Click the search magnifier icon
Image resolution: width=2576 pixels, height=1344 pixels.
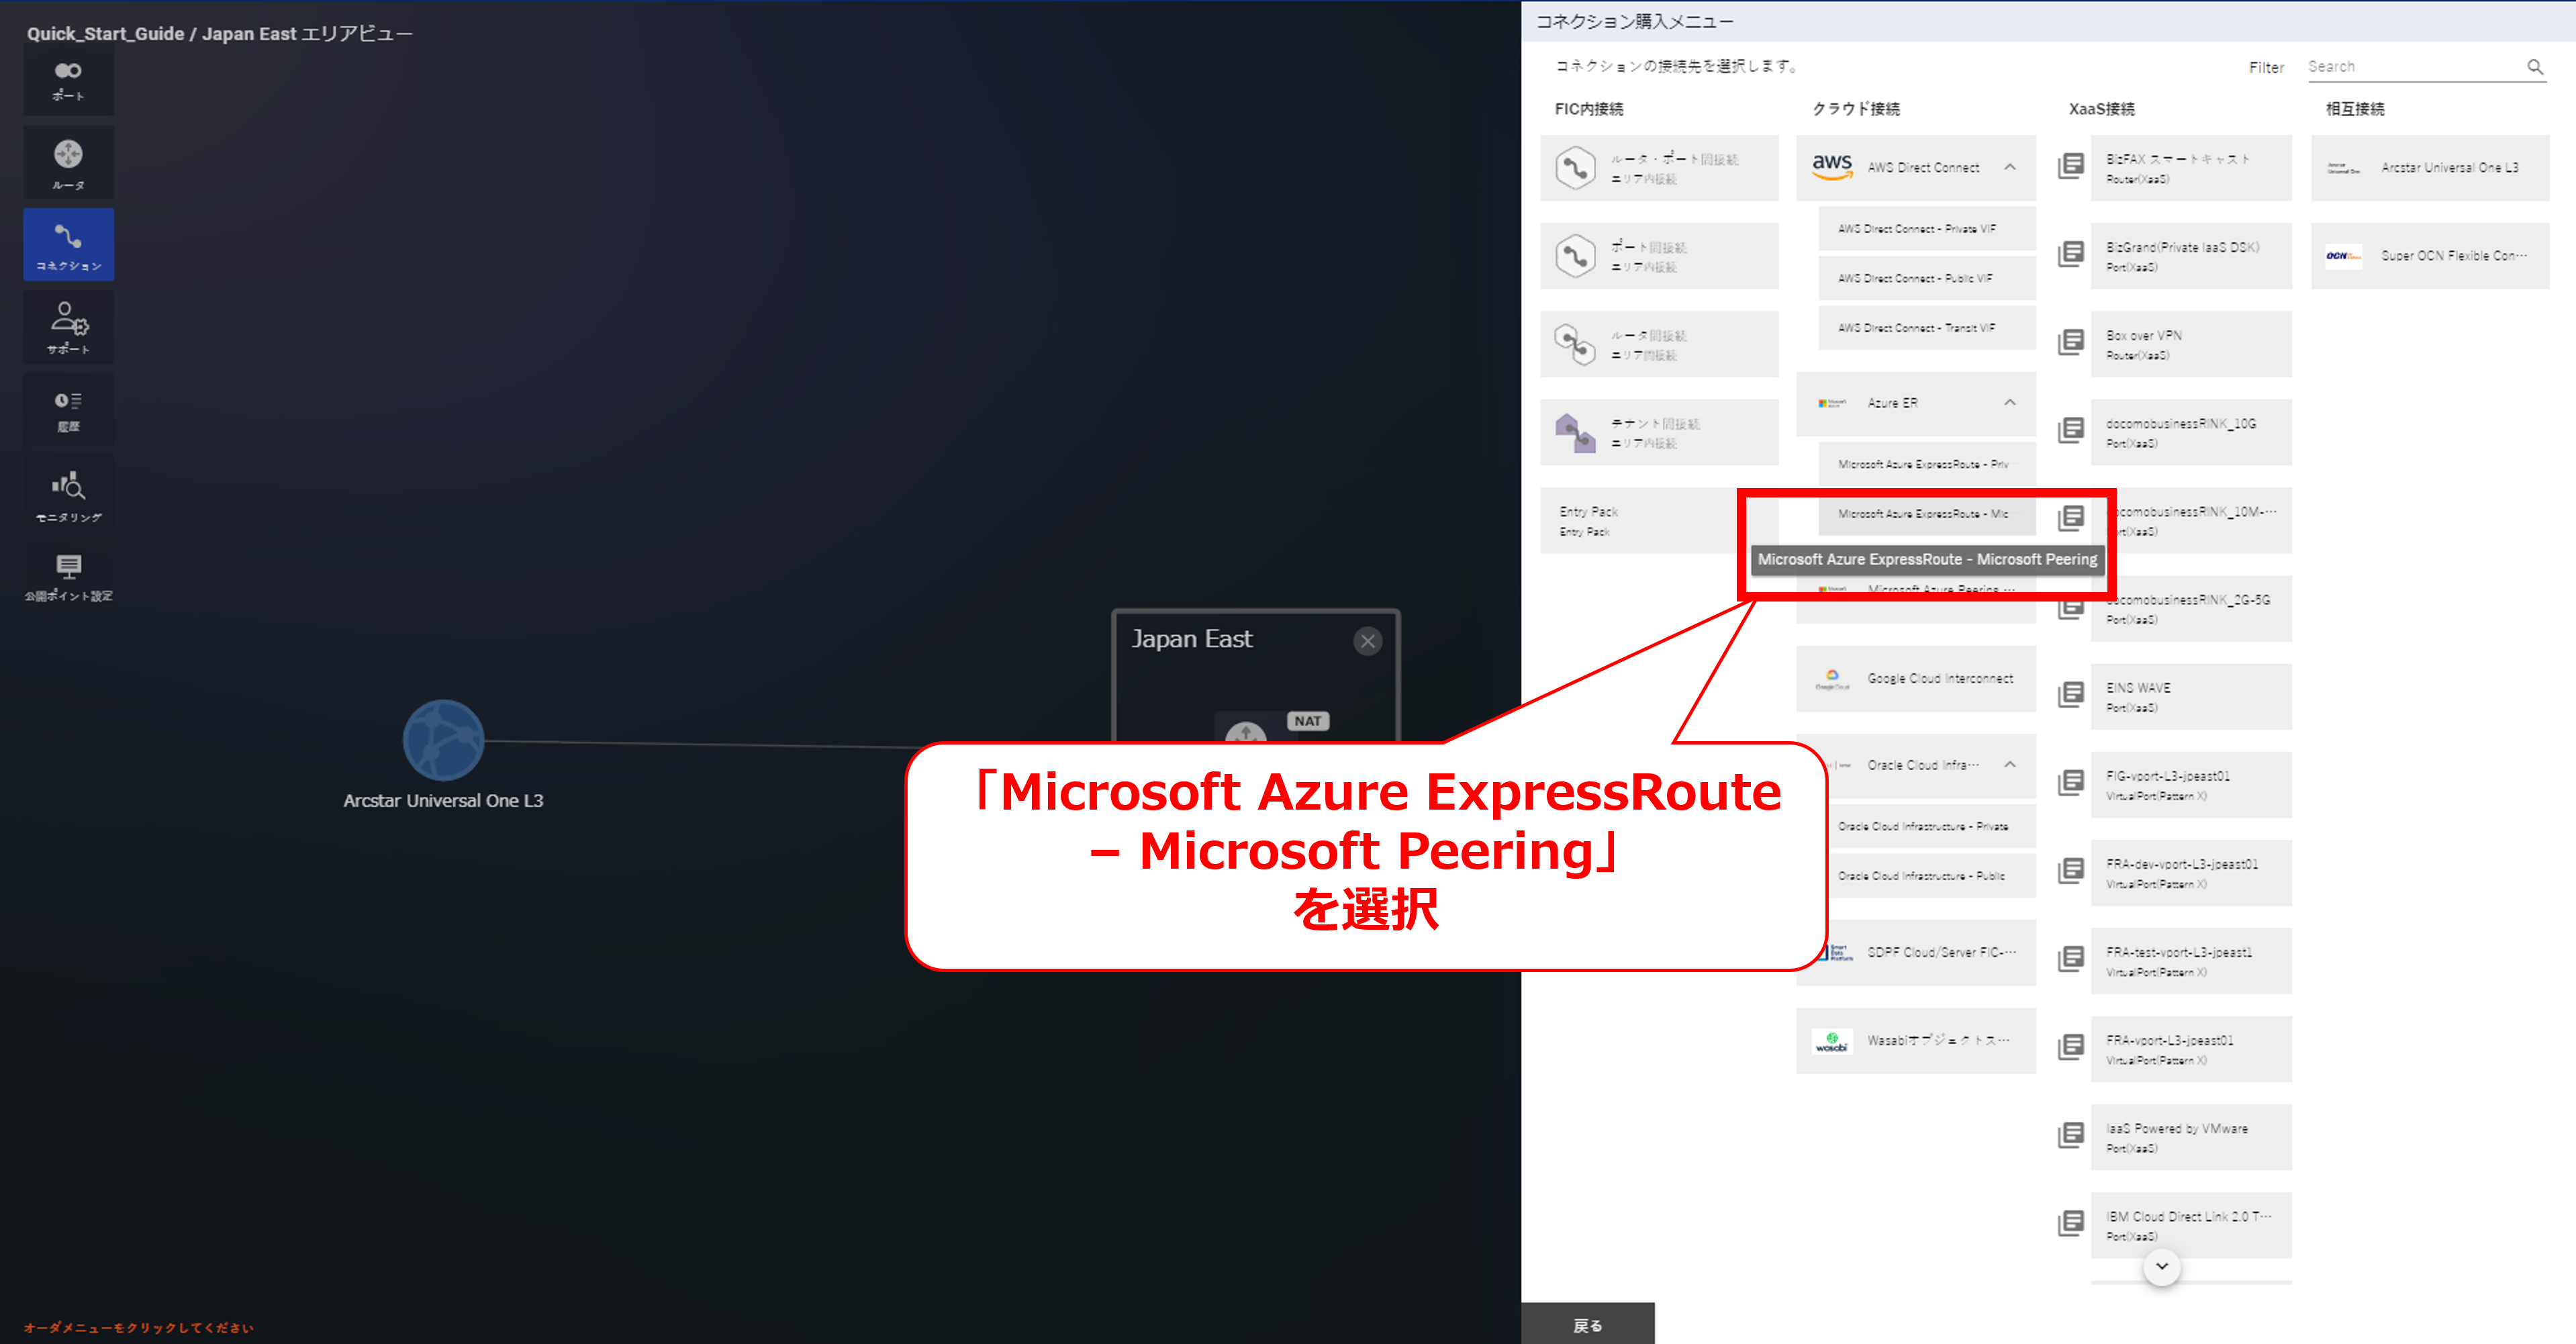tap(2534, 67)
